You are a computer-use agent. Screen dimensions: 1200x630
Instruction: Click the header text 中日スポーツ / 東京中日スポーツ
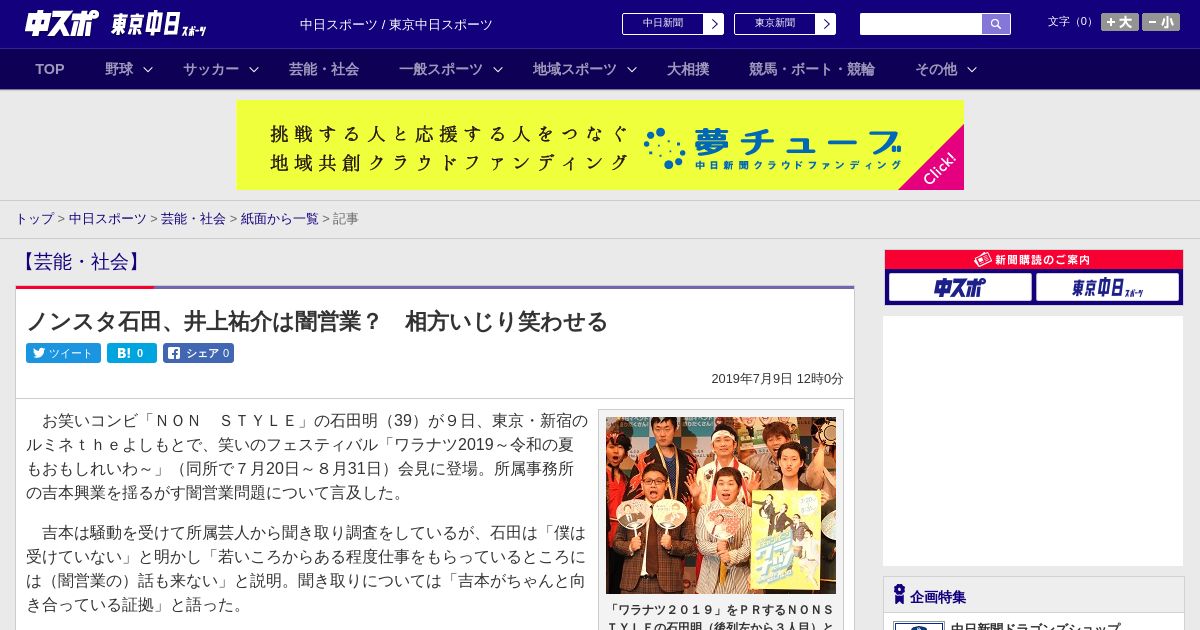pyautogui.click(x=396, y=24)
